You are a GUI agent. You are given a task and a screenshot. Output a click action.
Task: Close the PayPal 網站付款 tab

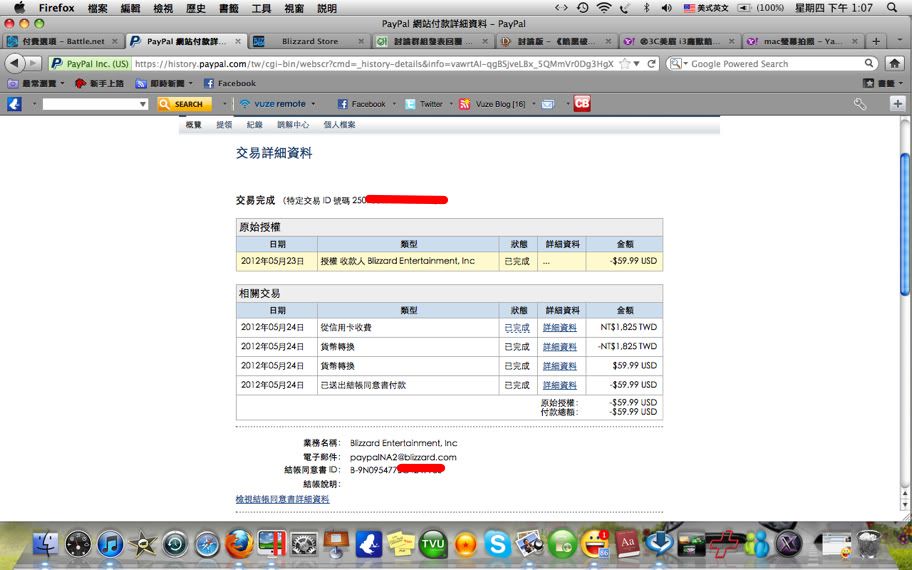pos(237,41)
